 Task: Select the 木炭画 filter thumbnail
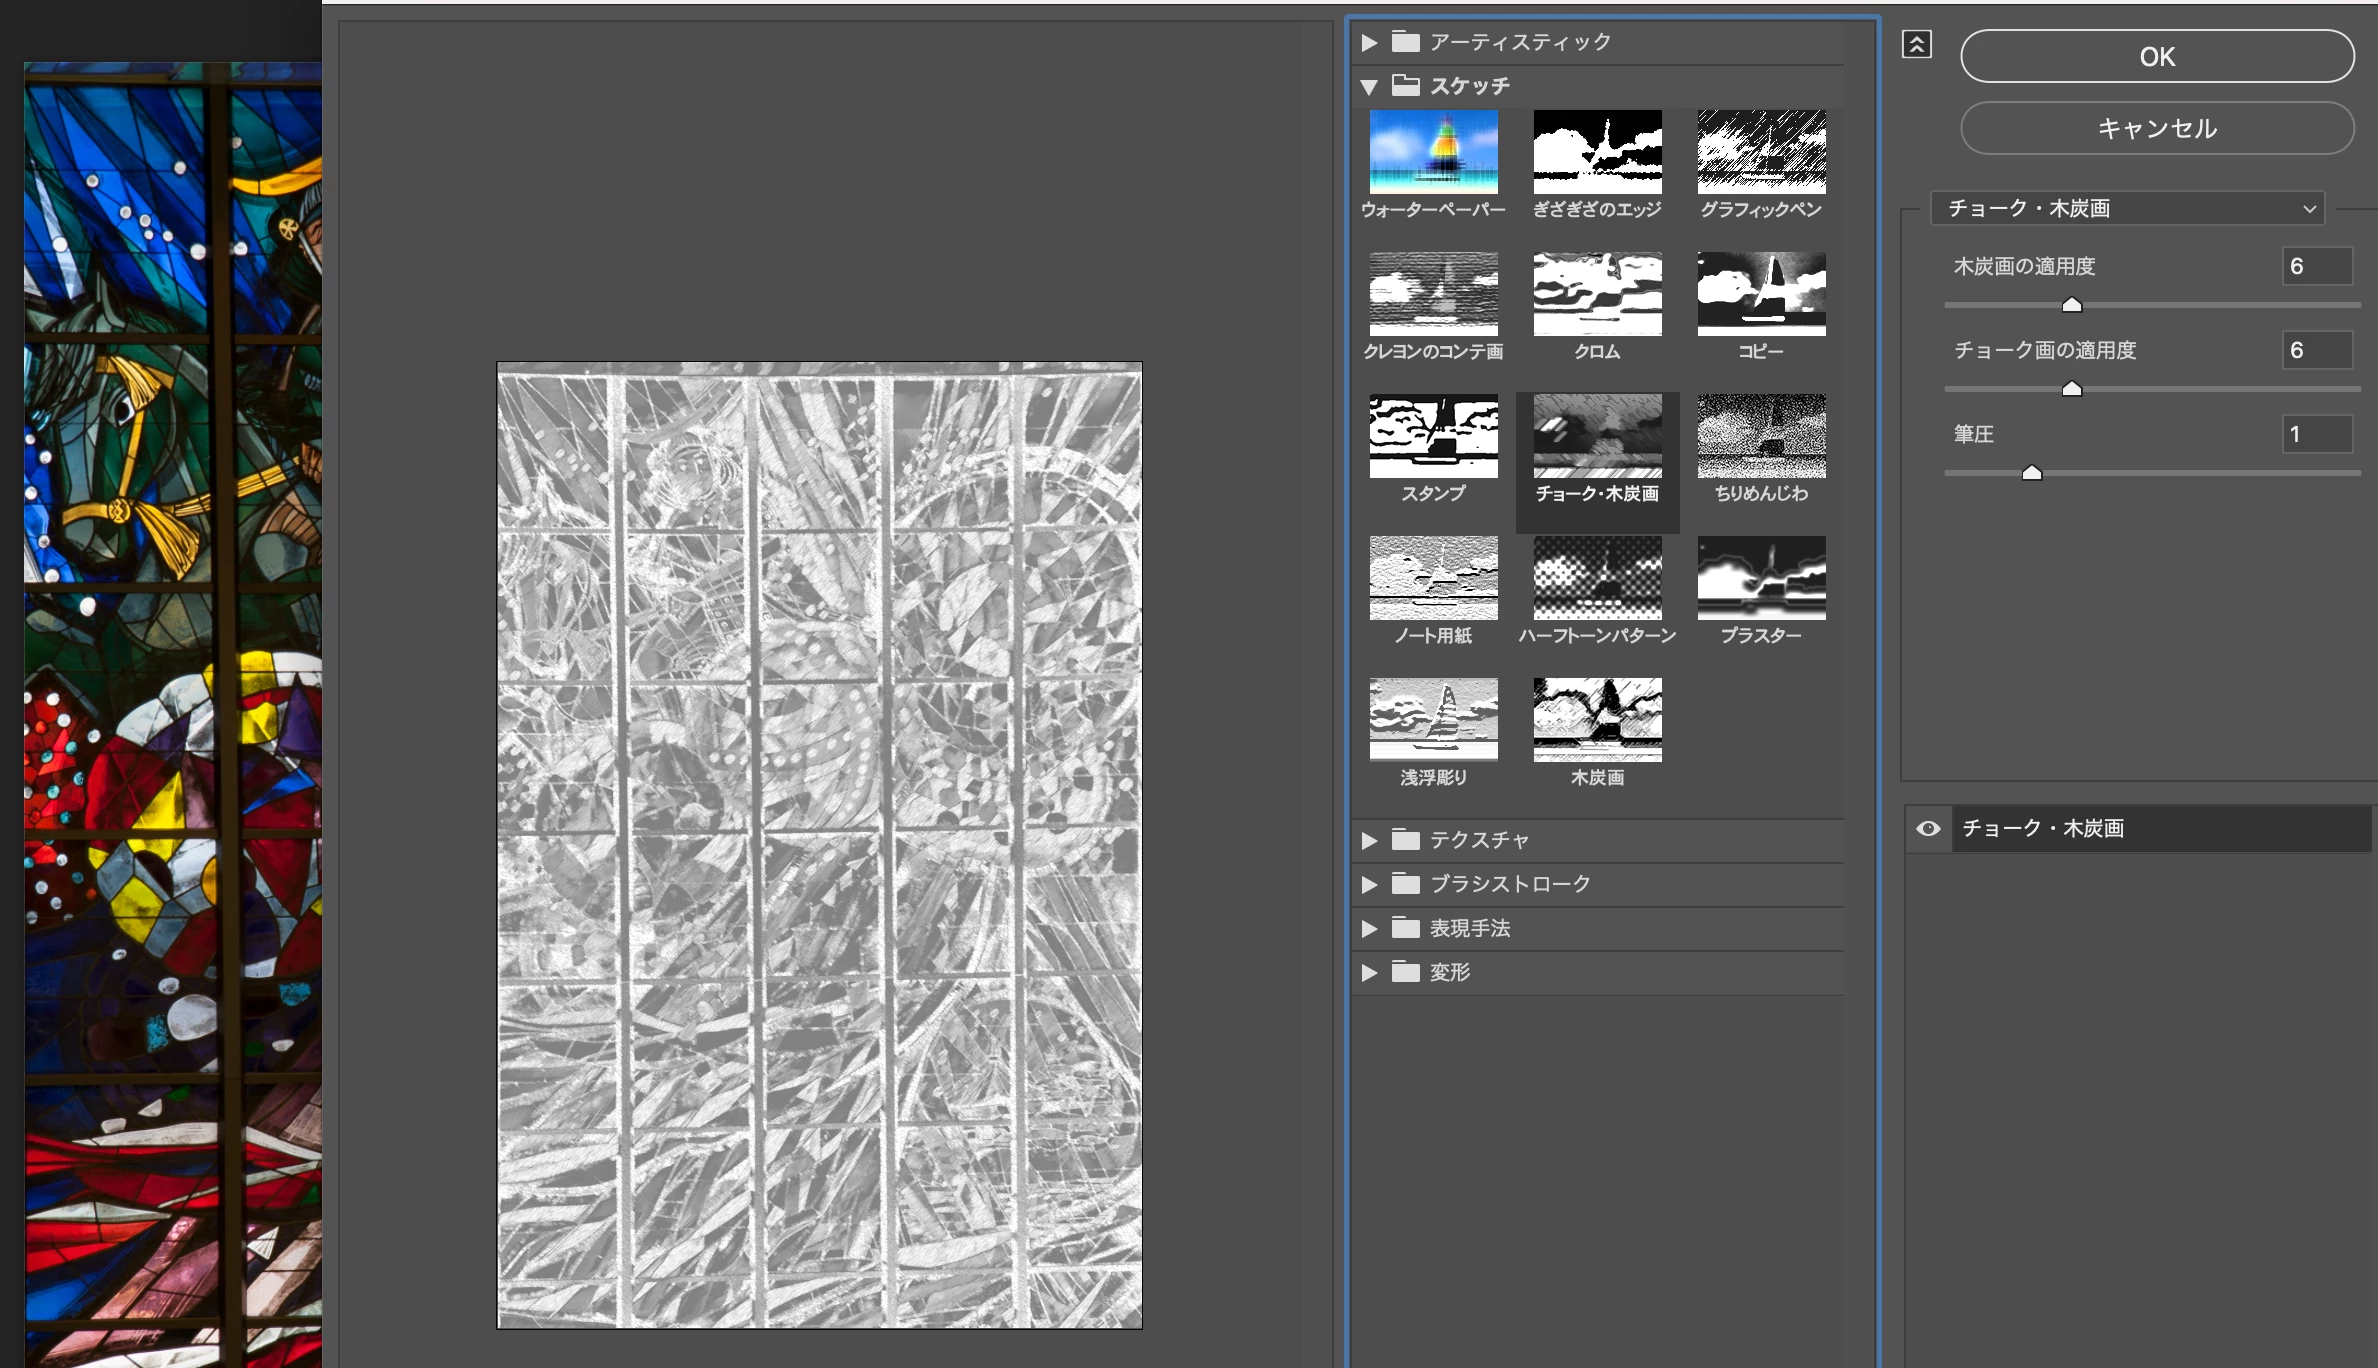(x=1597, y=720)
